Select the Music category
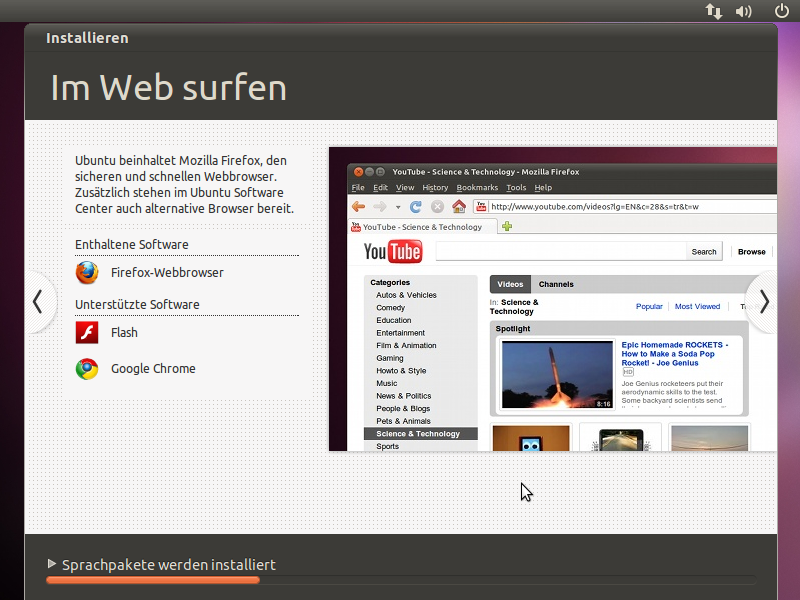This screenshot has width=800, height=600. [387, 383]
